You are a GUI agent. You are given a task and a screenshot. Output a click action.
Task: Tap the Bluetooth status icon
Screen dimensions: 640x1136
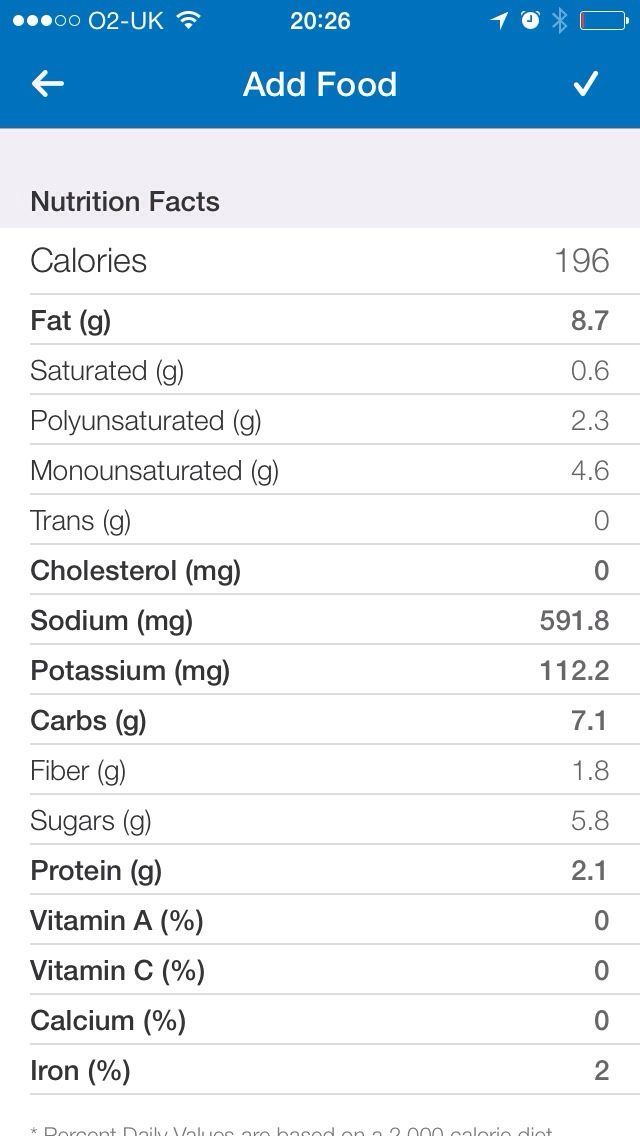[x=559, y=21]
